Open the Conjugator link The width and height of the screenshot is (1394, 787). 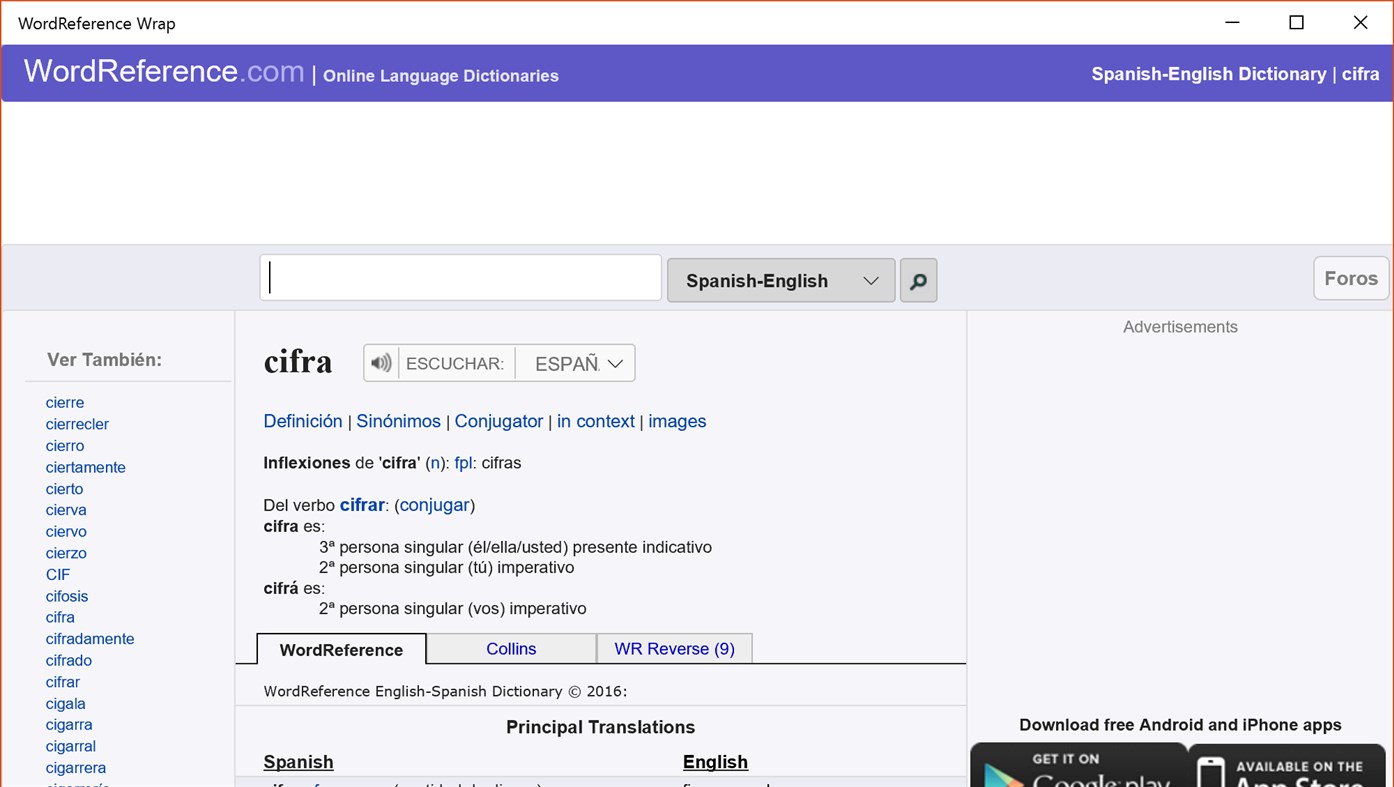point(499,421)
